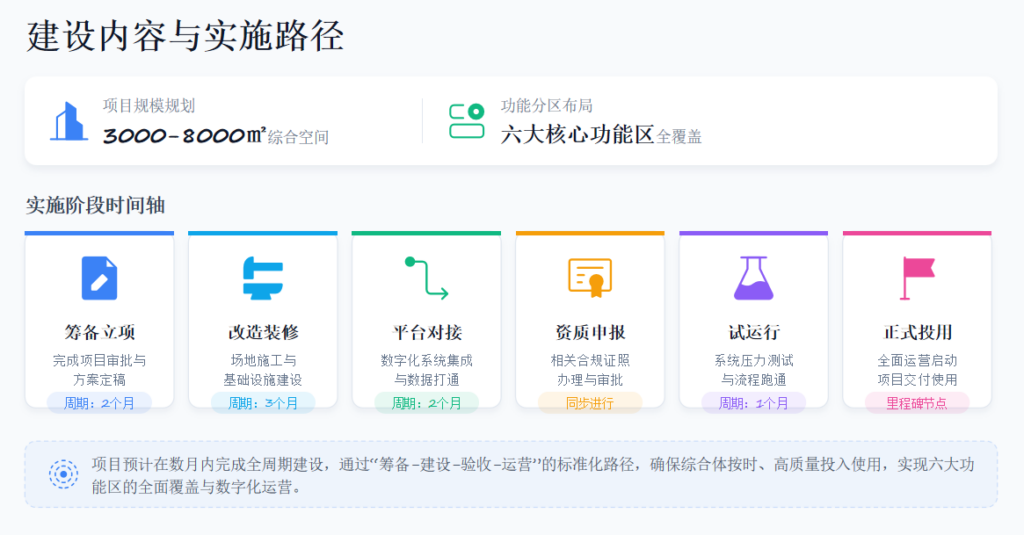
Task: Click the 六大核心功能区 headline text
Action: [x=577, y=135]
